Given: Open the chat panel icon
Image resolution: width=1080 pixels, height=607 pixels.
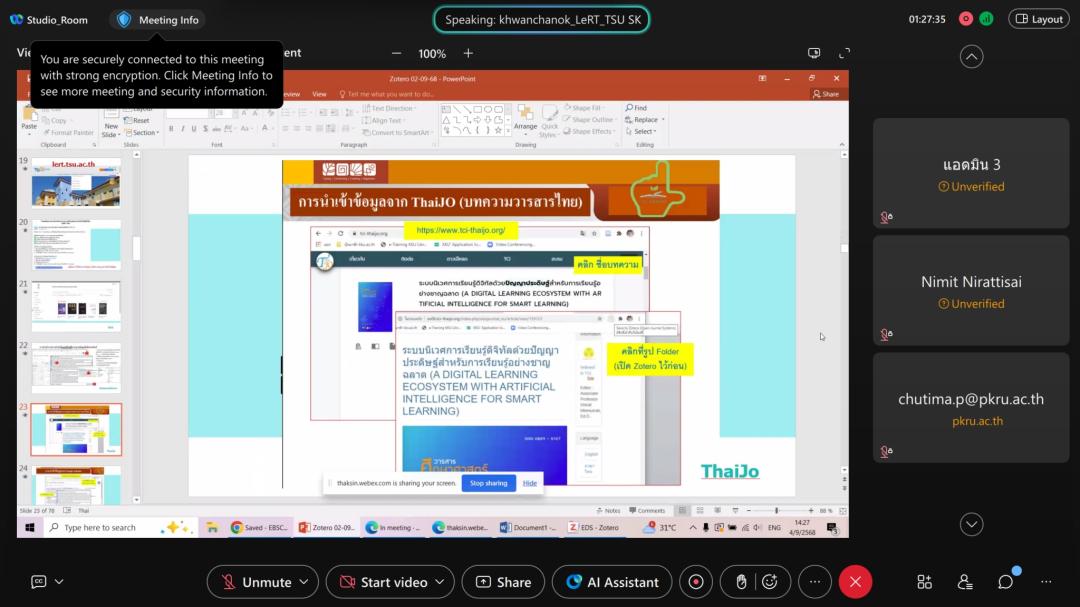Looking at the screenshot, I should (1005, 582).
